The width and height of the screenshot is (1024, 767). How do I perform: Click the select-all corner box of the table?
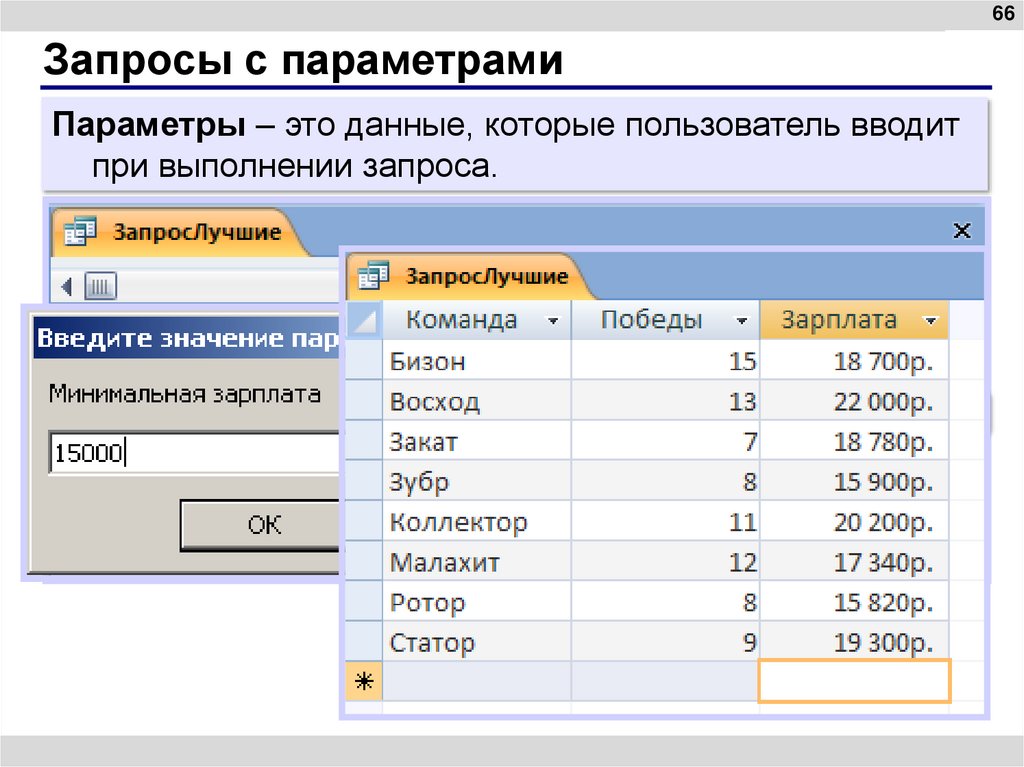(364, 320)
